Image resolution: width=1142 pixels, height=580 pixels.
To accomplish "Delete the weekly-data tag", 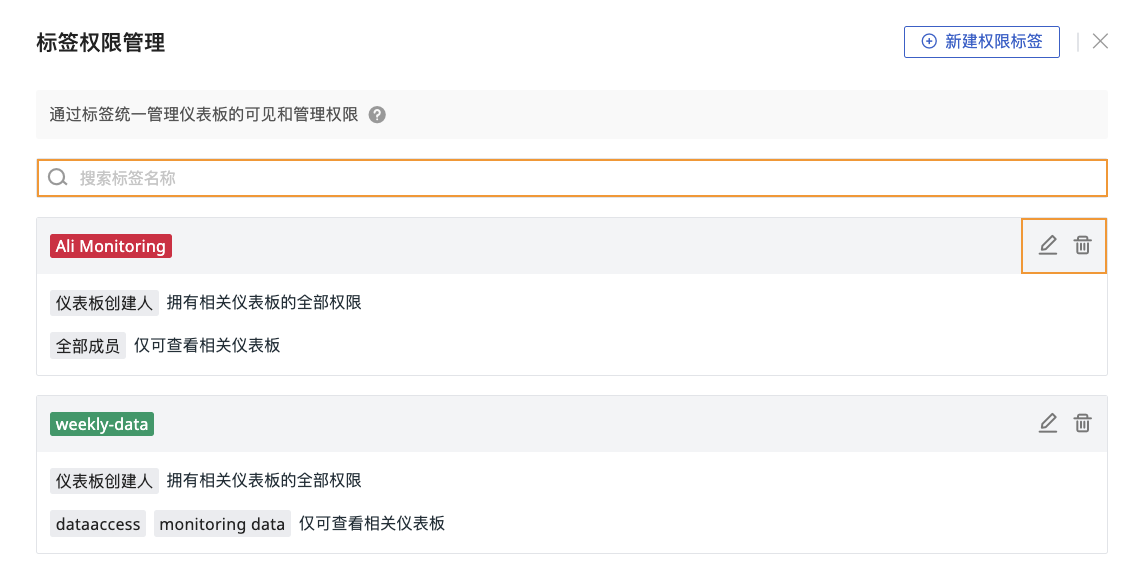I will (x=1082, y=423).
